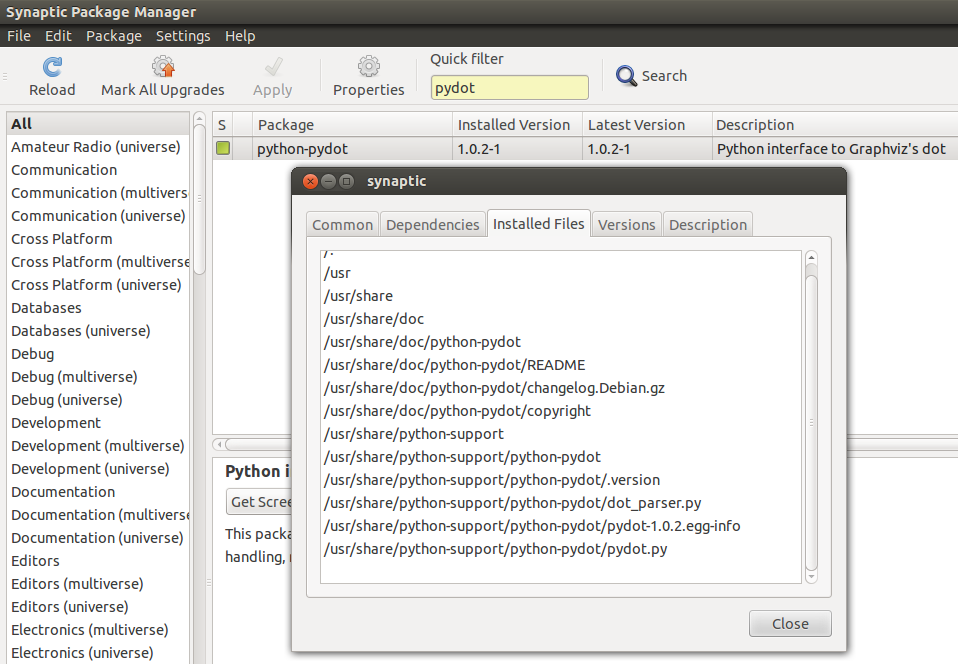Click the Mark All Upgrades icon
This screenshot has width=958, height=664.
click(163, 67)
